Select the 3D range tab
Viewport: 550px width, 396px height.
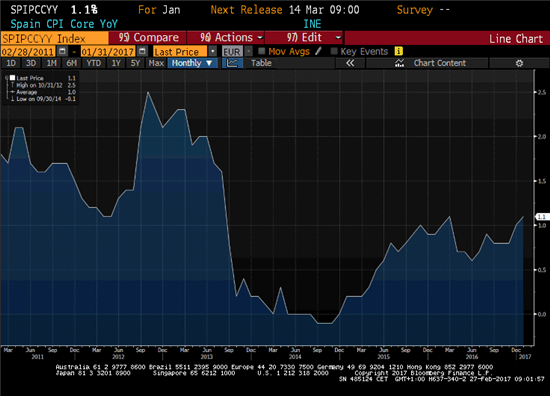(x=31, y=63)
